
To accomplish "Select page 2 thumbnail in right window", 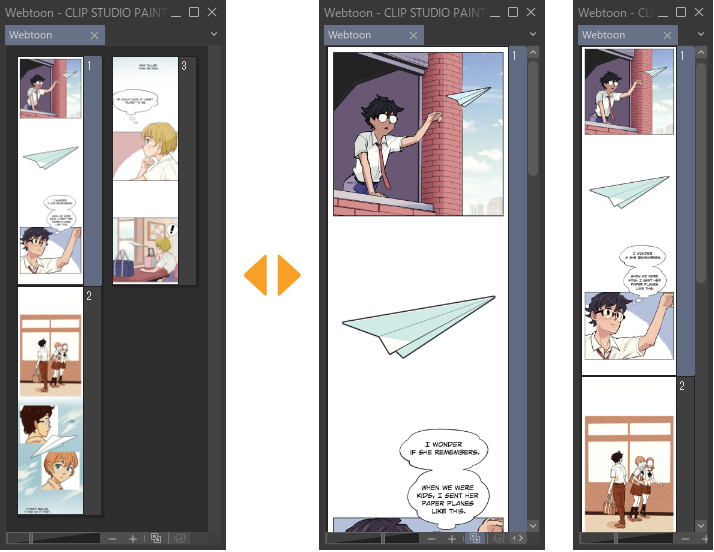I will pyautogui.click(x=629, y=454).
